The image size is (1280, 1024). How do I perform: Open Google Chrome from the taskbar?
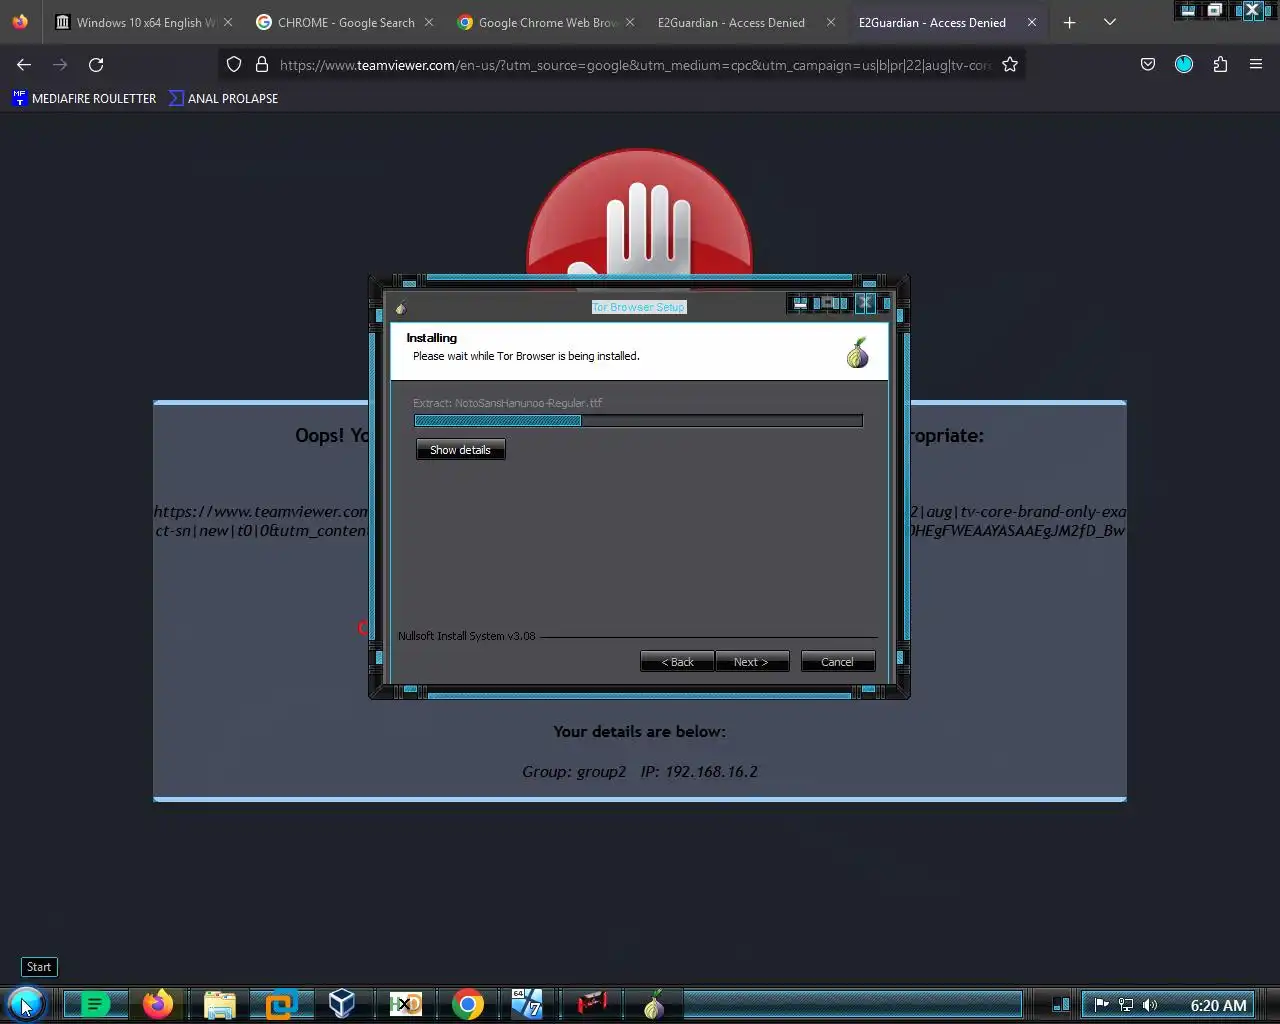(467, 1004)
